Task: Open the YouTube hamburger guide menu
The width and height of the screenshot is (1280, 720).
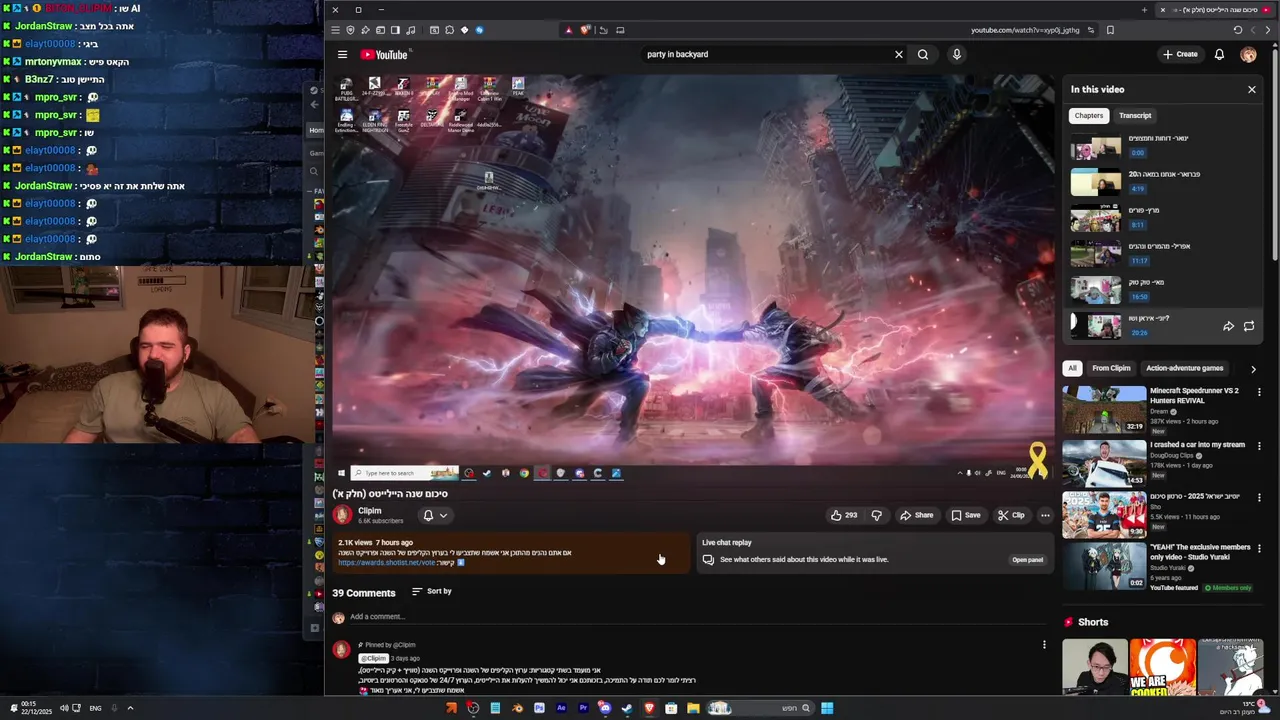Action: coord(342,55)
